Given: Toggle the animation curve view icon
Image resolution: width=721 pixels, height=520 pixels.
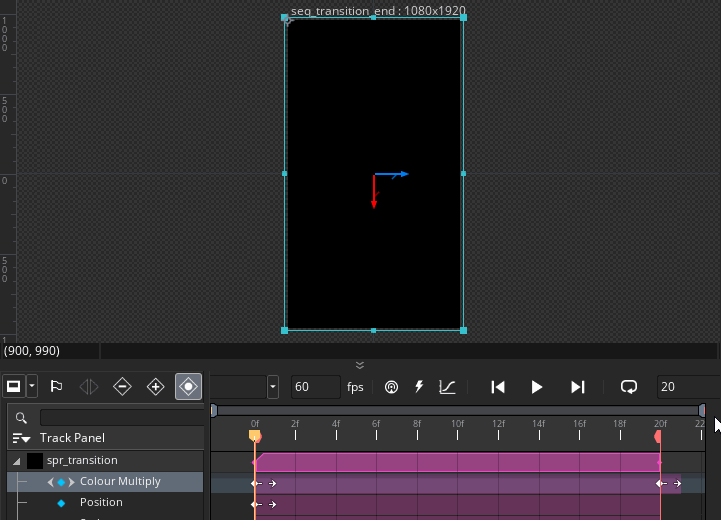Looking at the screenshot, I should pyautogui.click(x=448, y=387).
